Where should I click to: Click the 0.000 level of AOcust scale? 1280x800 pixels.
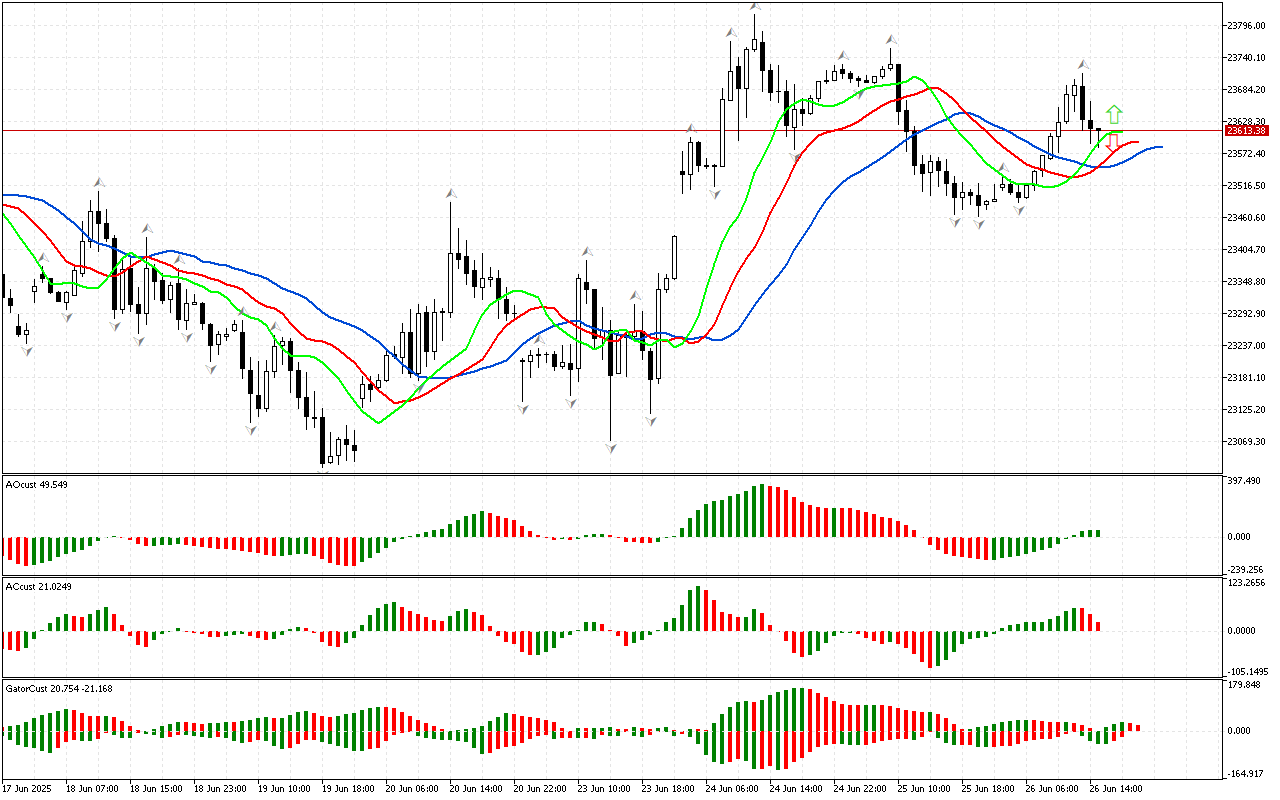click(x=1241, y=536)
